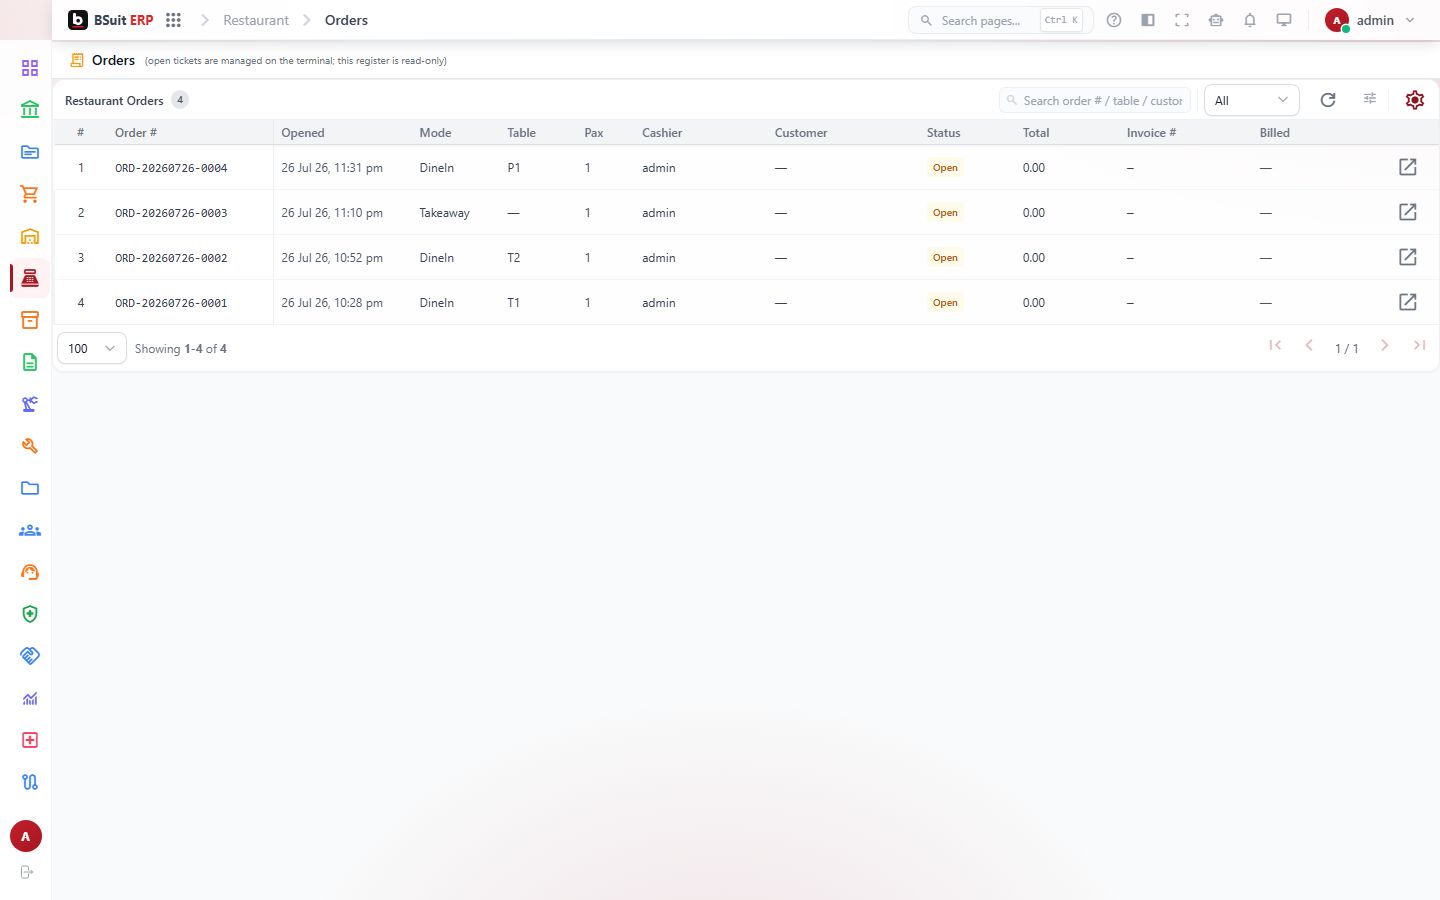The height and width of the screenshot is (900, 1440).
Task: Open the bank building module icon
Action: pyautogui.click(x=30, y=110)
